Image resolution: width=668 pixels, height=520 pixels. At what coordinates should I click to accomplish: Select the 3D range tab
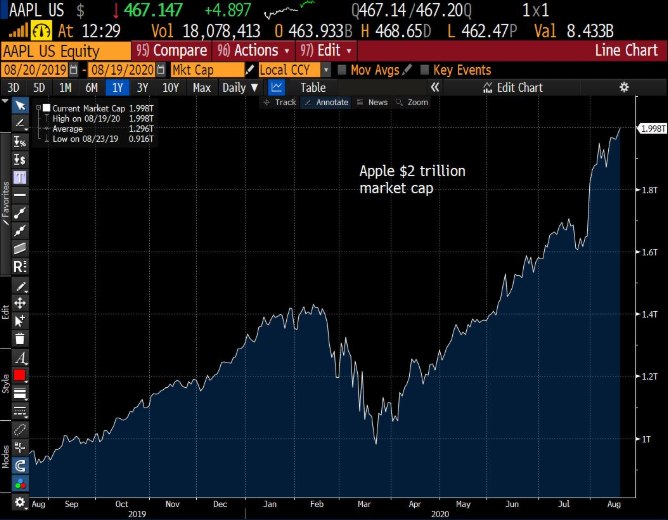coord(13,88)
